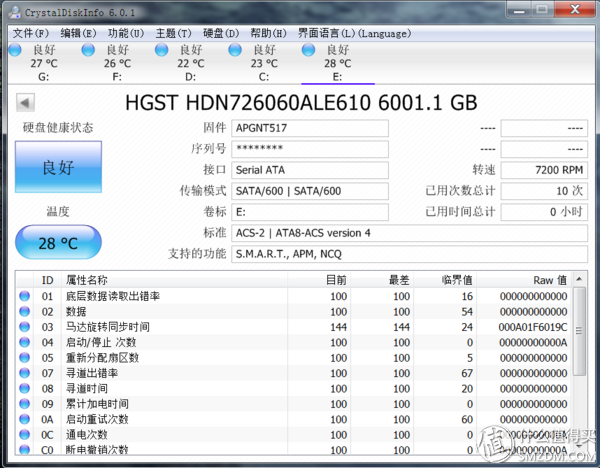Click the SATA/600 transfer mode field

(310, 191)
